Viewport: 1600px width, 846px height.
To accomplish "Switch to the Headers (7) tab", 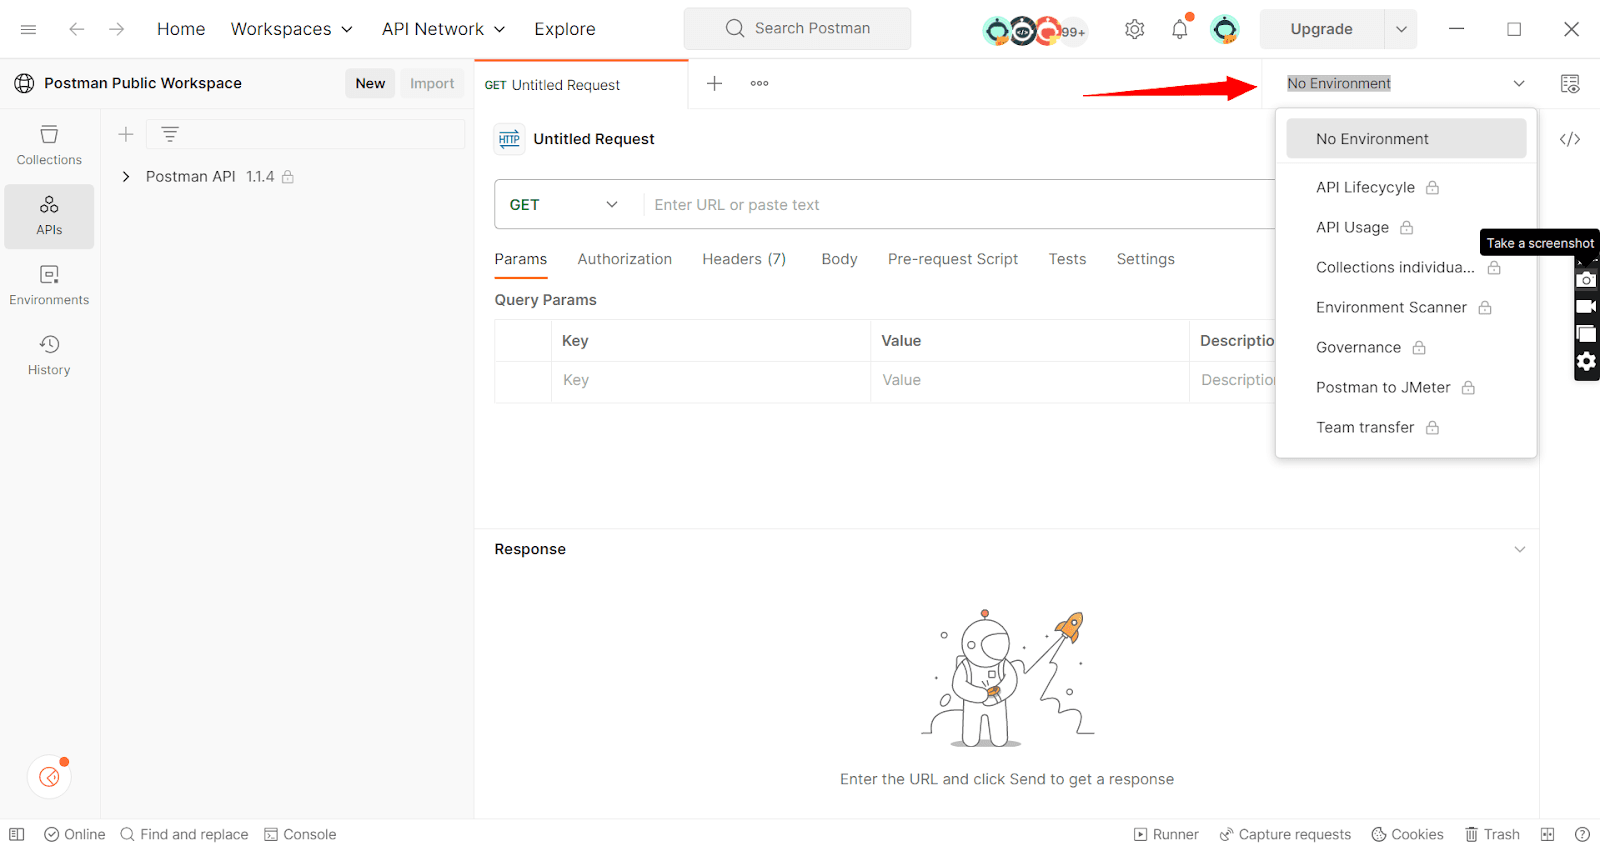I will point(744,259).
